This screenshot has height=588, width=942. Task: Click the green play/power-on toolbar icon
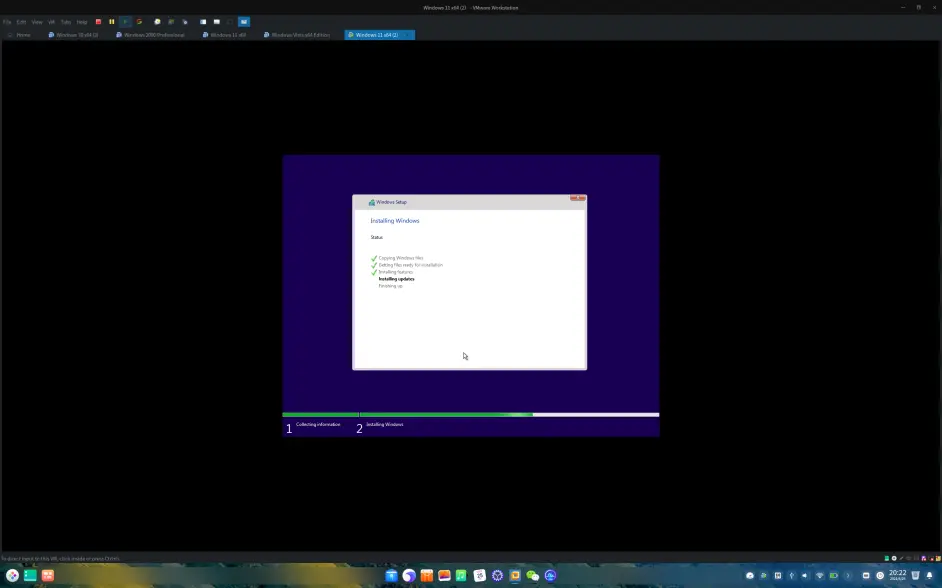click(125, 22)
